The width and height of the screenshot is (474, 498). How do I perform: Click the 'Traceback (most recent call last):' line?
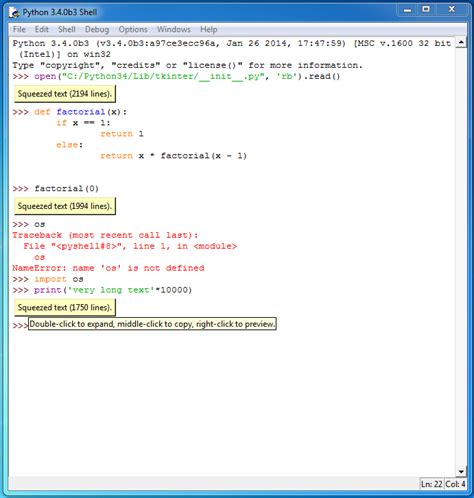coord(105,235)
